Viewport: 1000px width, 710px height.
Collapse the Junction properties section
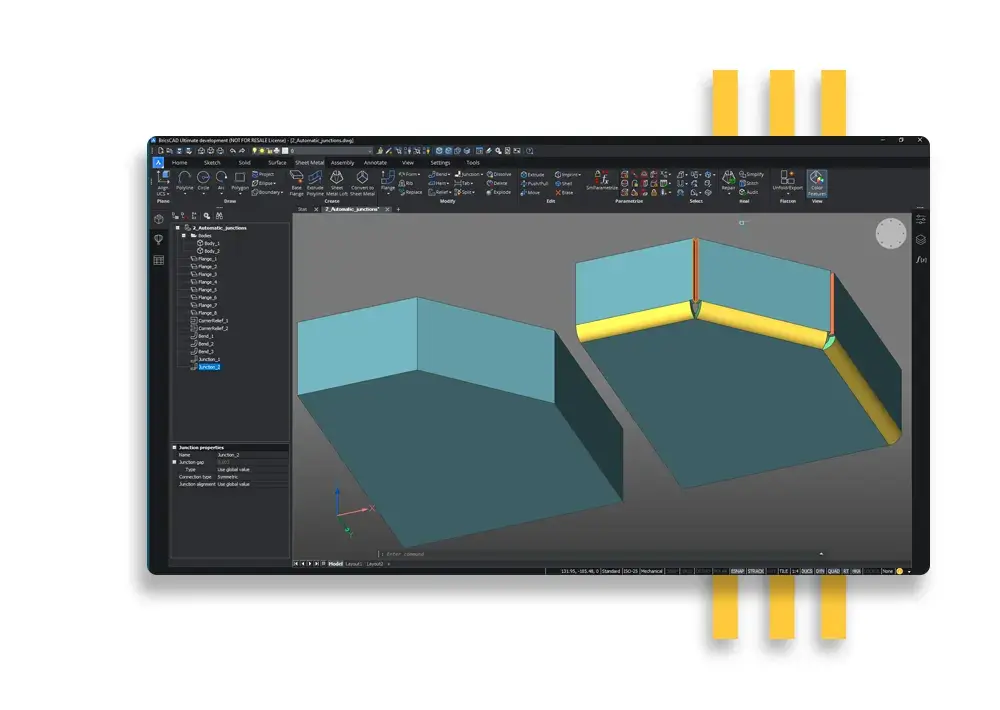point(174,447)
